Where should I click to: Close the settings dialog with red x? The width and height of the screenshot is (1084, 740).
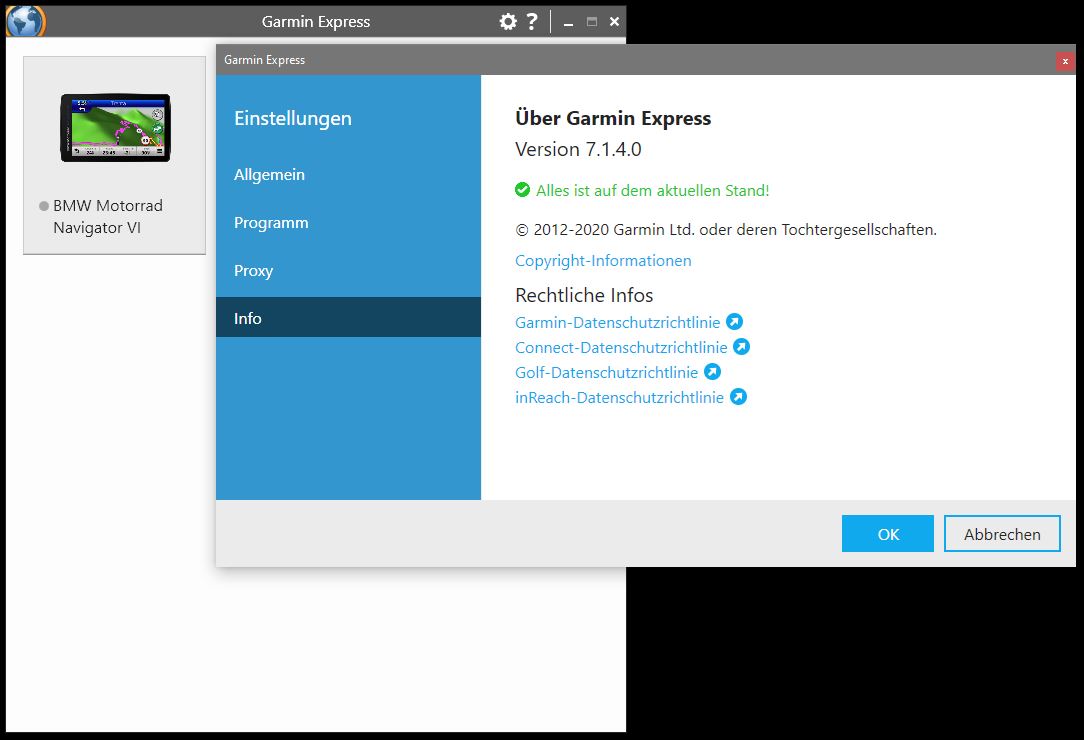coord(1065,61)
